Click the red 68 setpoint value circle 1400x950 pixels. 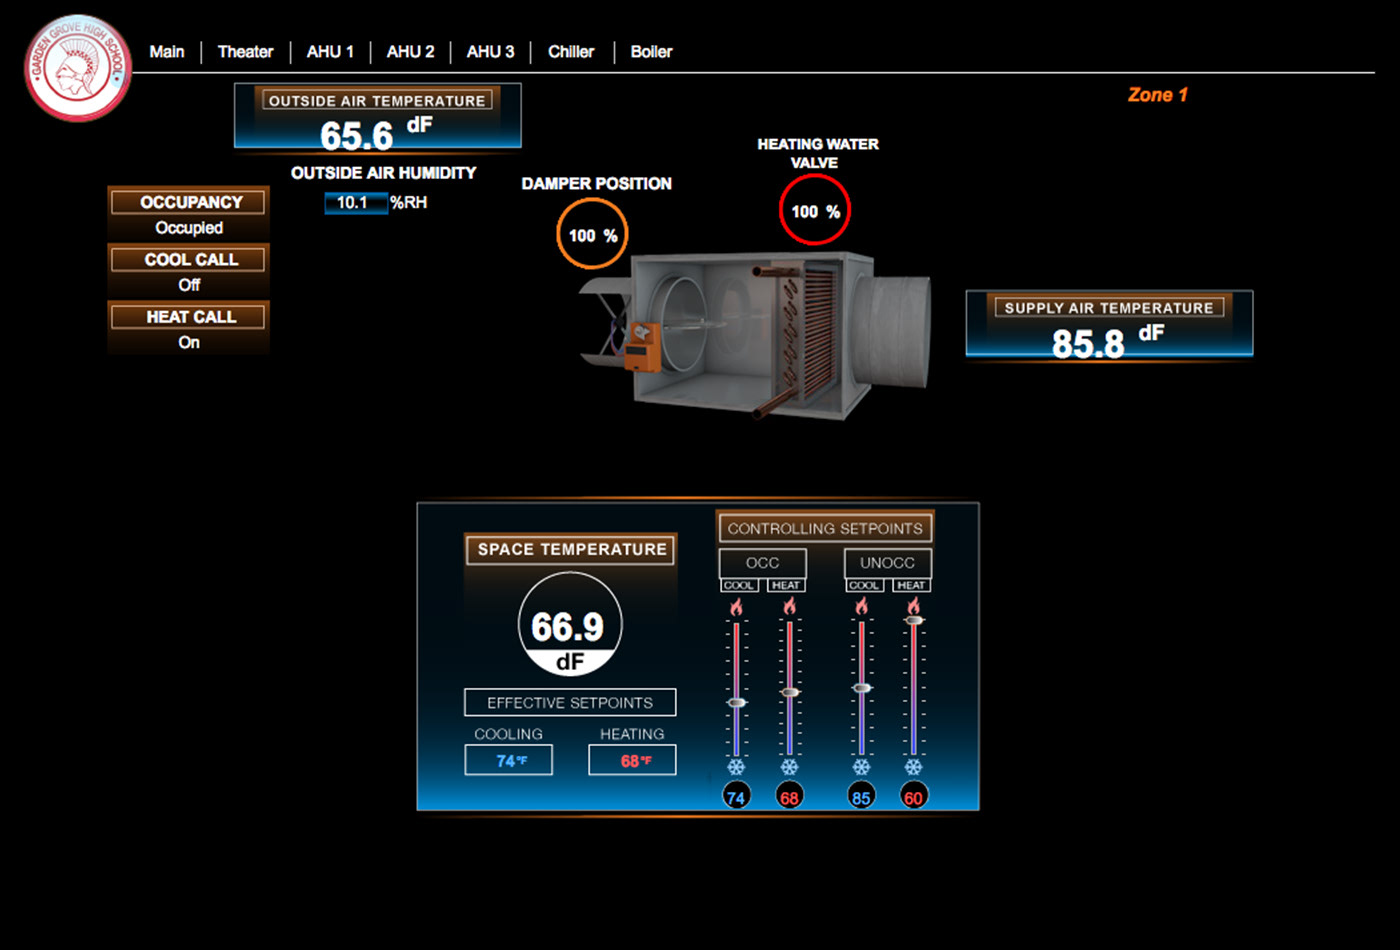[790, 797]
